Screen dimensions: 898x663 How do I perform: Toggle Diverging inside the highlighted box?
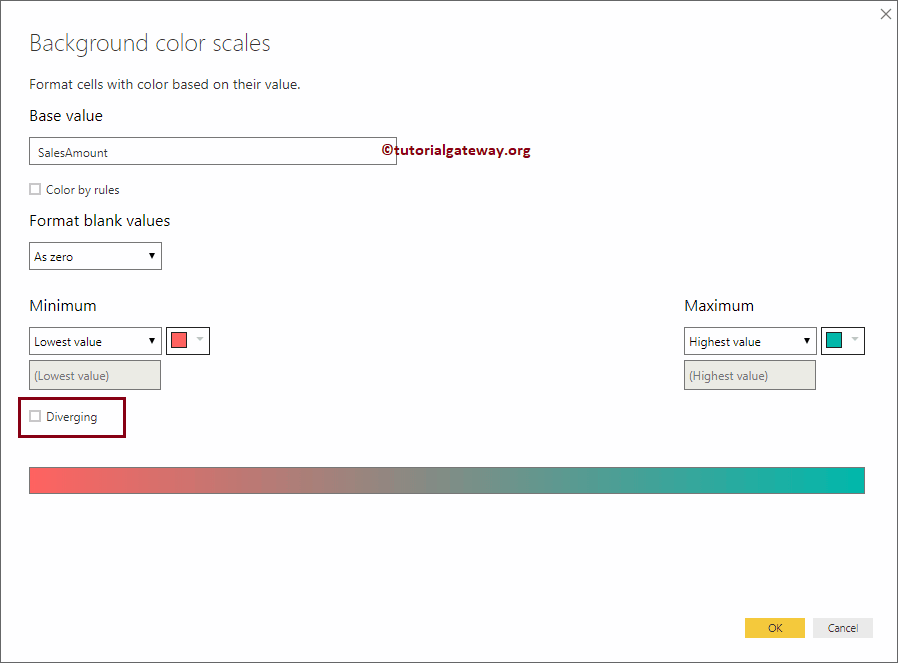[35, 415]
